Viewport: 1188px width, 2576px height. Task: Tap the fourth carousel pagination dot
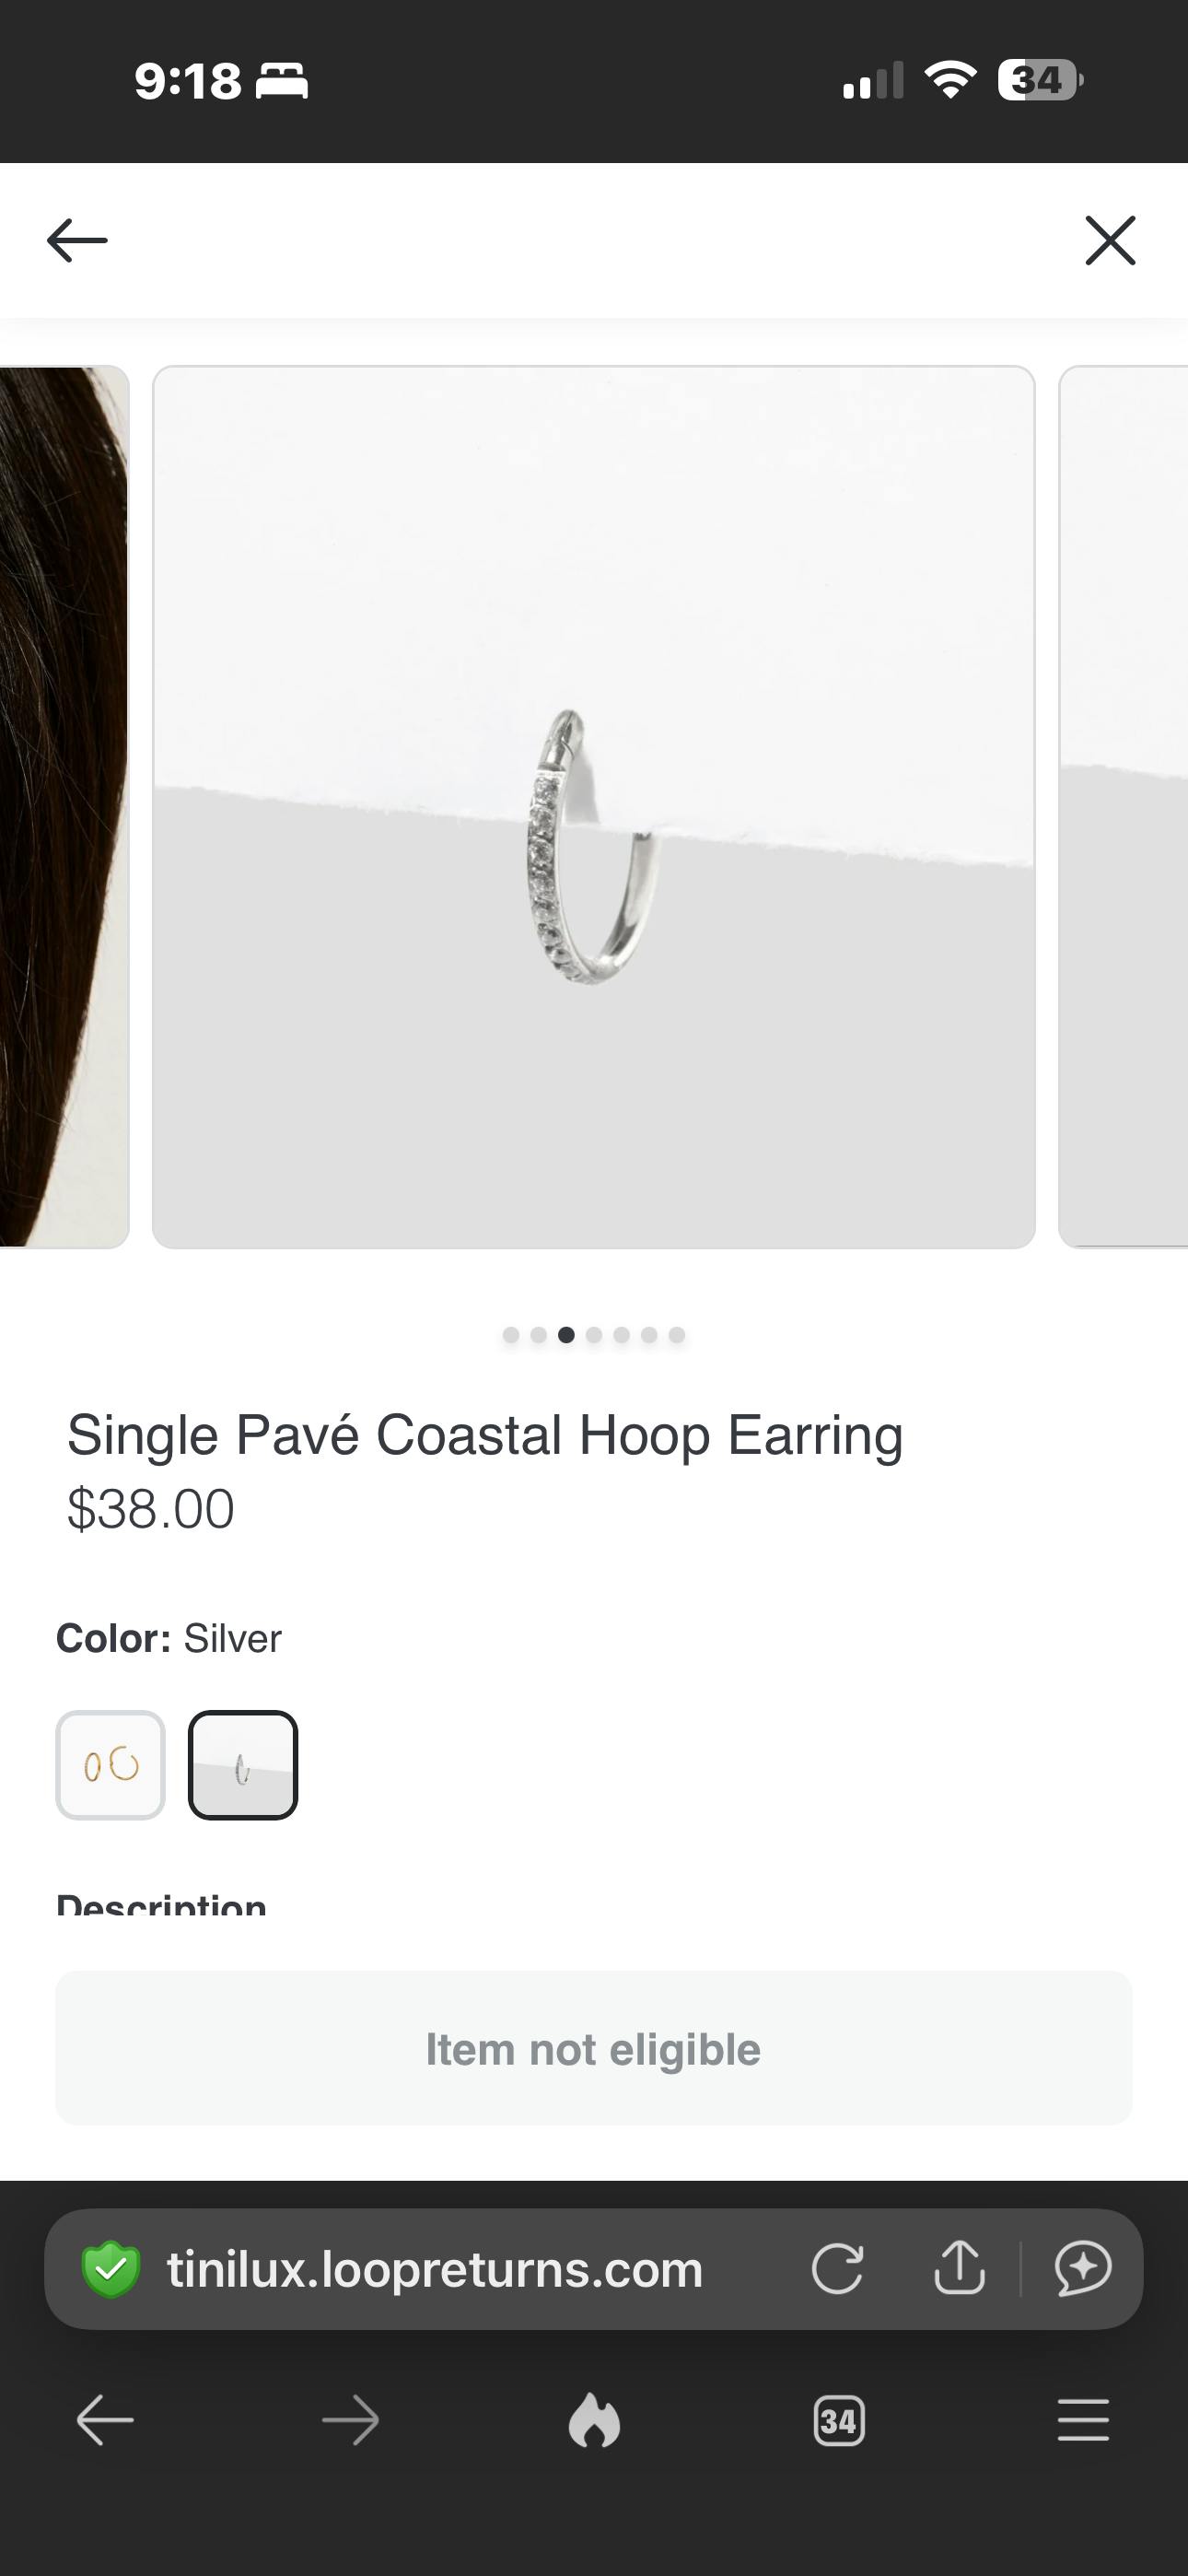(594, 1335)
